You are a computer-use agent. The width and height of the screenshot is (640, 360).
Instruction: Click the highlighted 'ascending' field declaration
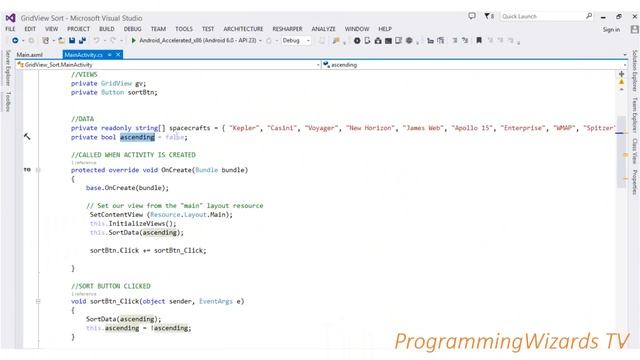coord(138,137)
